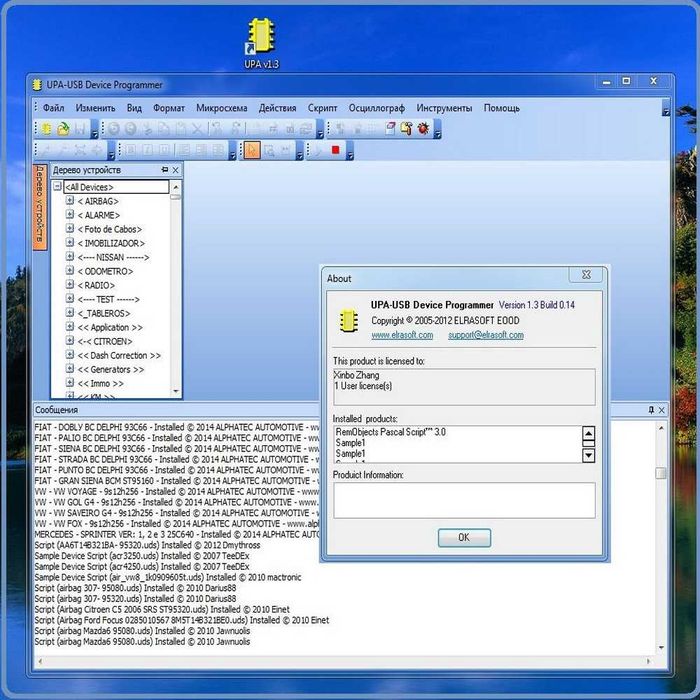Click the document properties toolbar icon
The width and height of the screenshot is (700, 700).
click(406, 129)
